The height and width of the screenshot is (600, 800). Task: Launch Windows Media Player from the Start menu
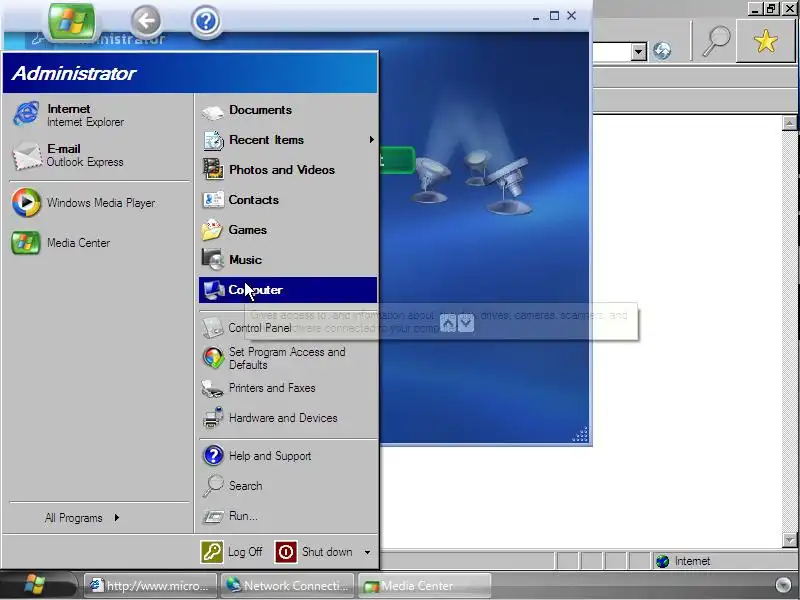99,203
